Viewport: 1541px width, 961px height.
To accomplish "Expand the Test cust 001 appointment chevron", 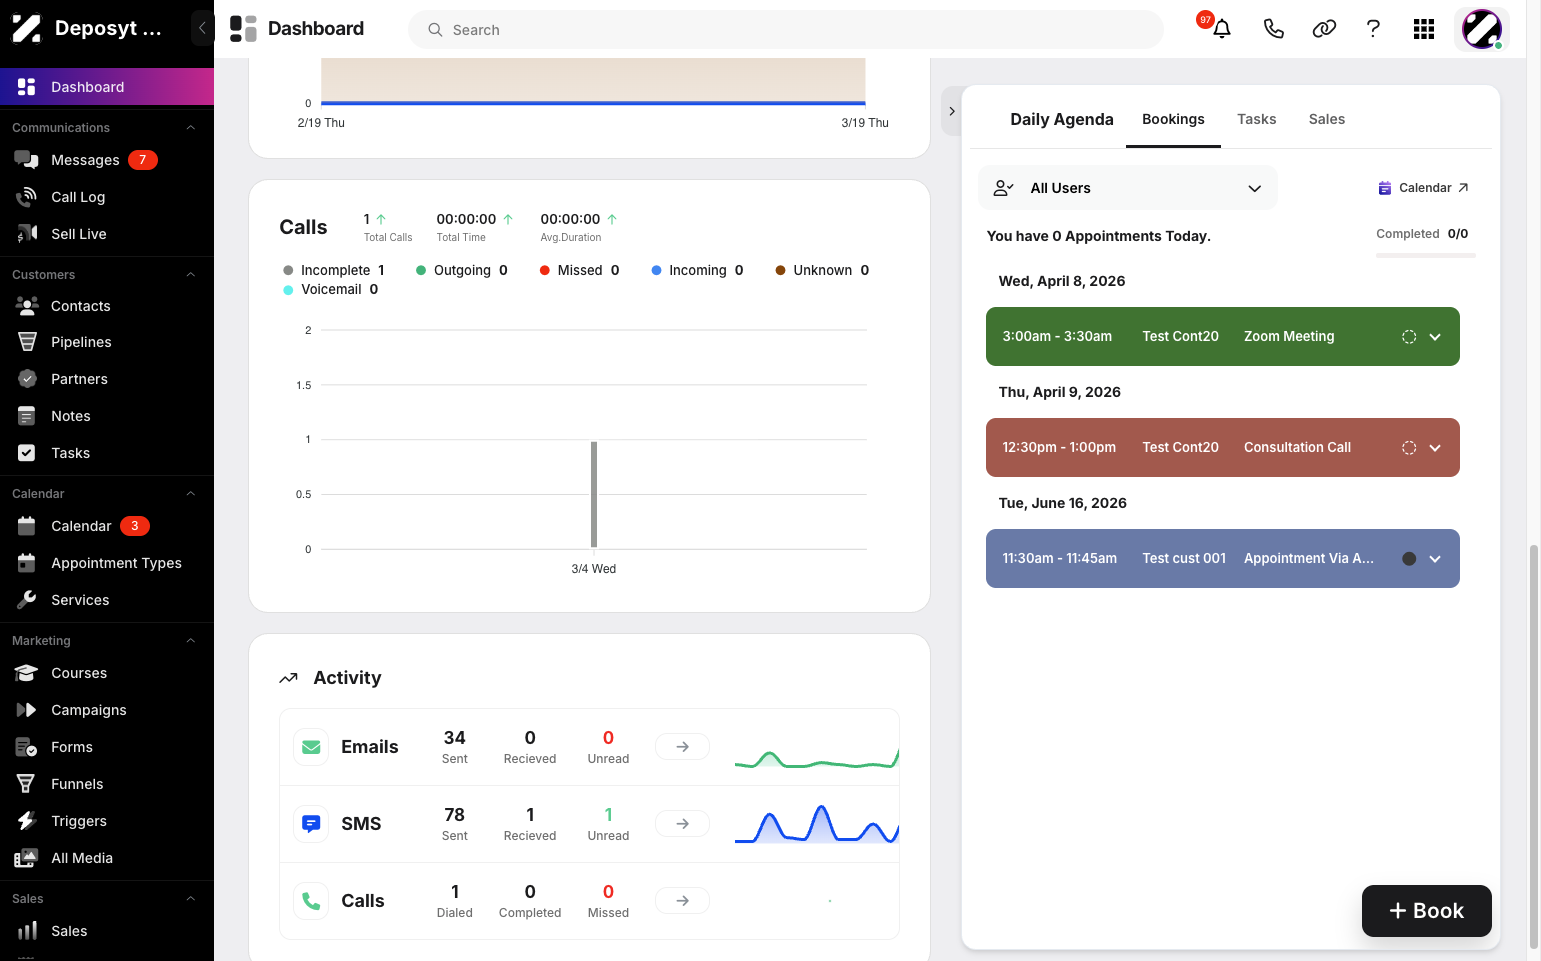I will coord(1435,559).
